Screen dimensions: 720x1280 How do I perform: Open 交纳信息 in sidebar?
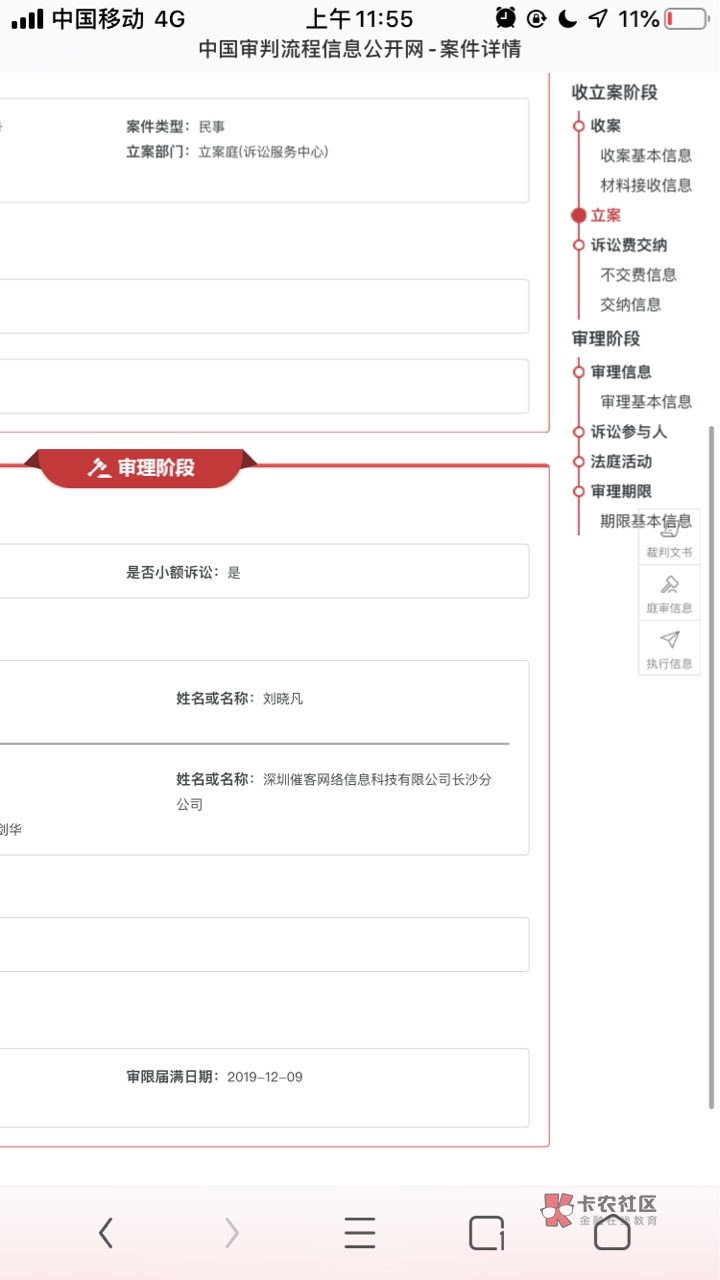pyautogui.click(x=630, y=305)
